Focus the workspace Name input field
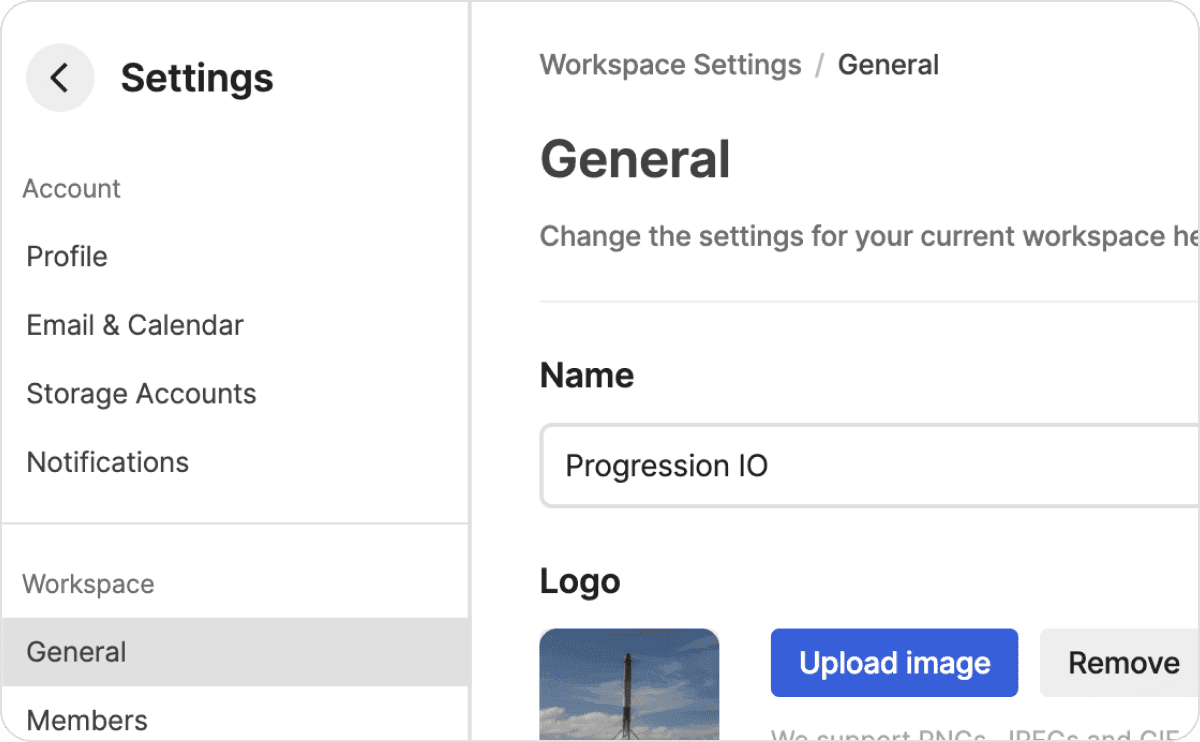Screen dimensions: 1200x742 (870, 466)
